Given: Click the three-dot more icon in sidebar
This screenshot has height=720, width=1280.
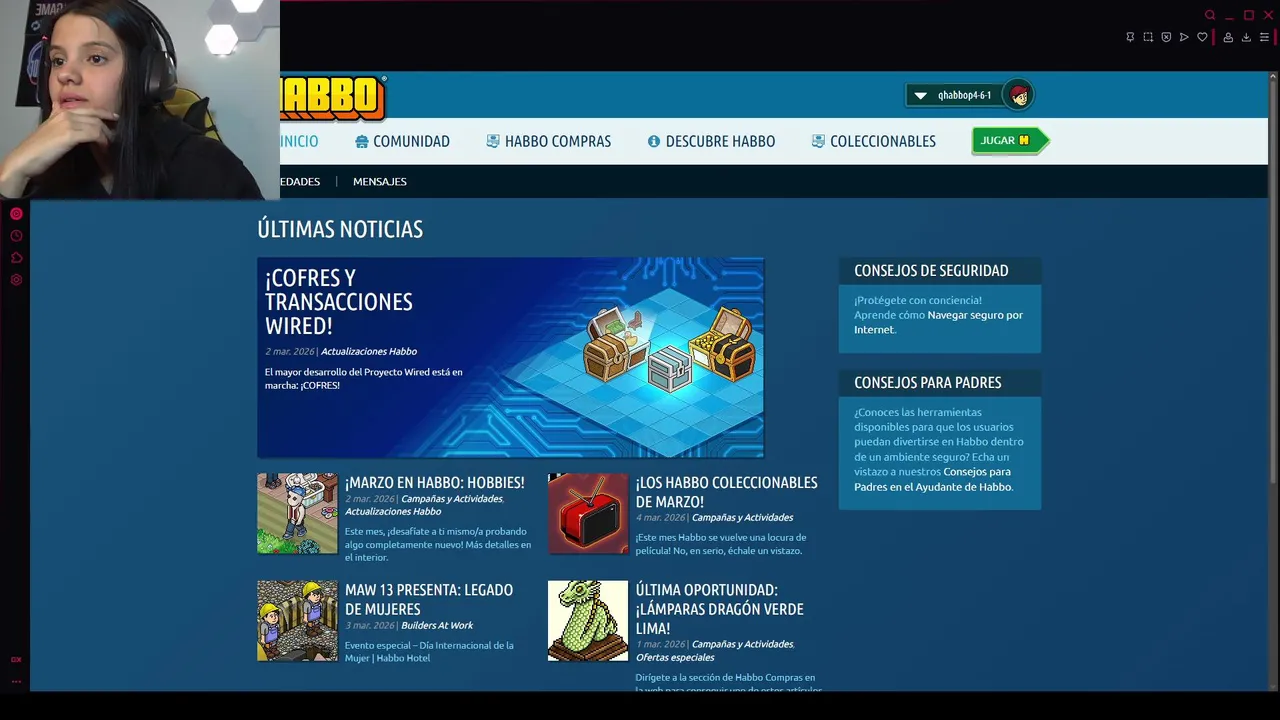Looking at the screenshot, I should click(16, 681).
